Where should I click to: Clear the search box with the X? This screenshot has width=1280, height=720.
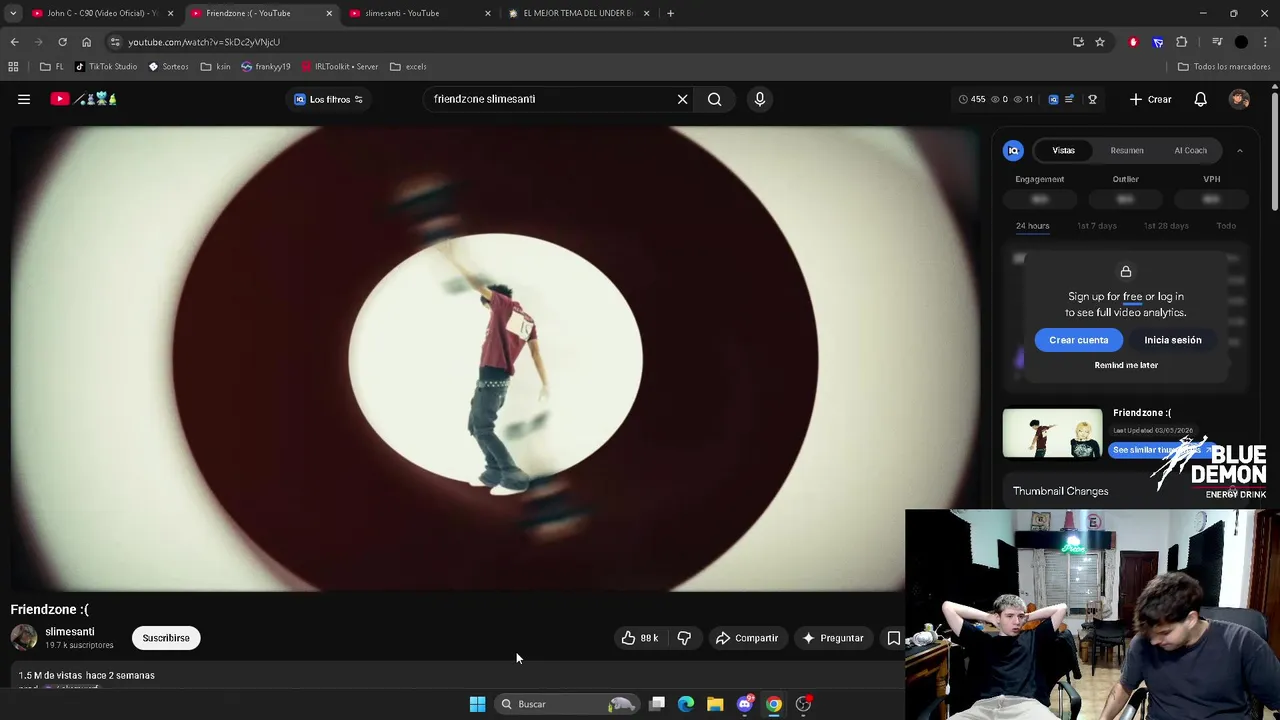click(x=683, y=99)
